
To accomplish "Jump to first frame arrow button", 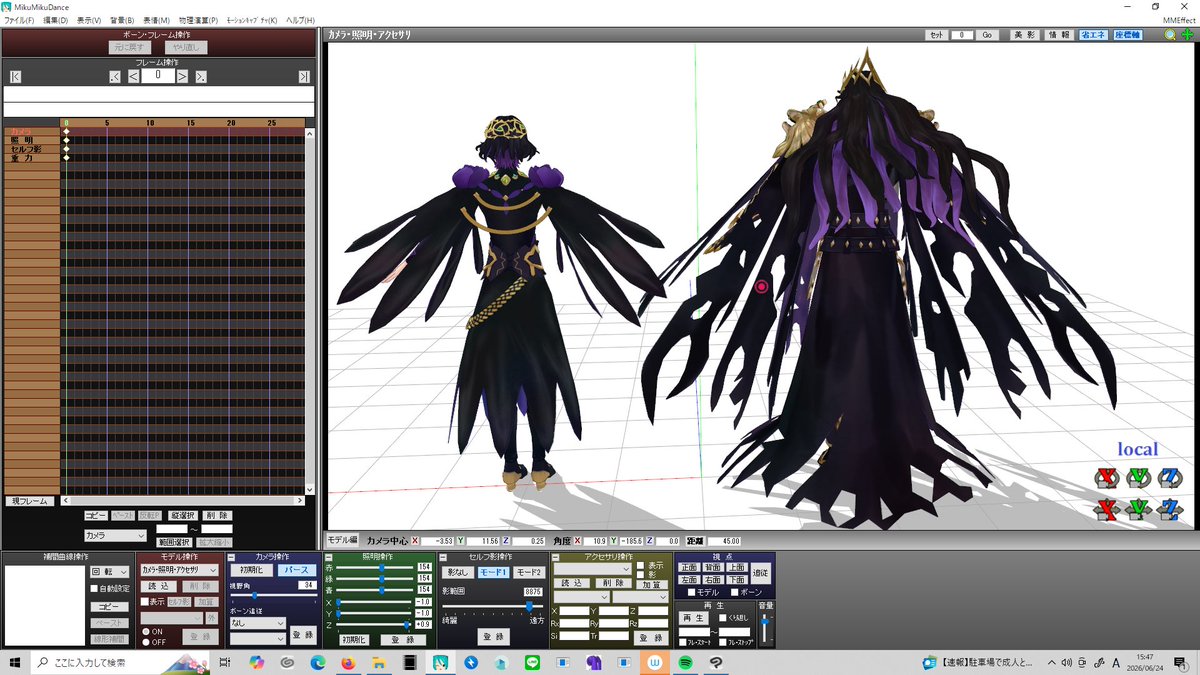I will click(x=15, y=76).
